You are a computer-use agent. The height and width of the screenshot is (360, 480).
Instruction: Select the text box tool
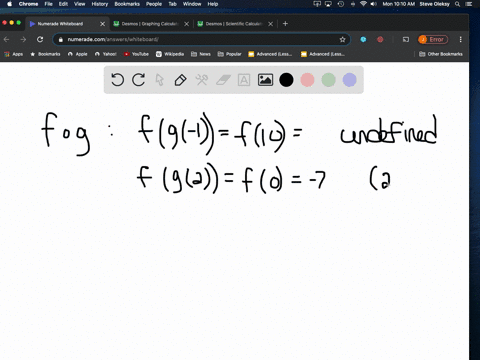pos(244,80)
